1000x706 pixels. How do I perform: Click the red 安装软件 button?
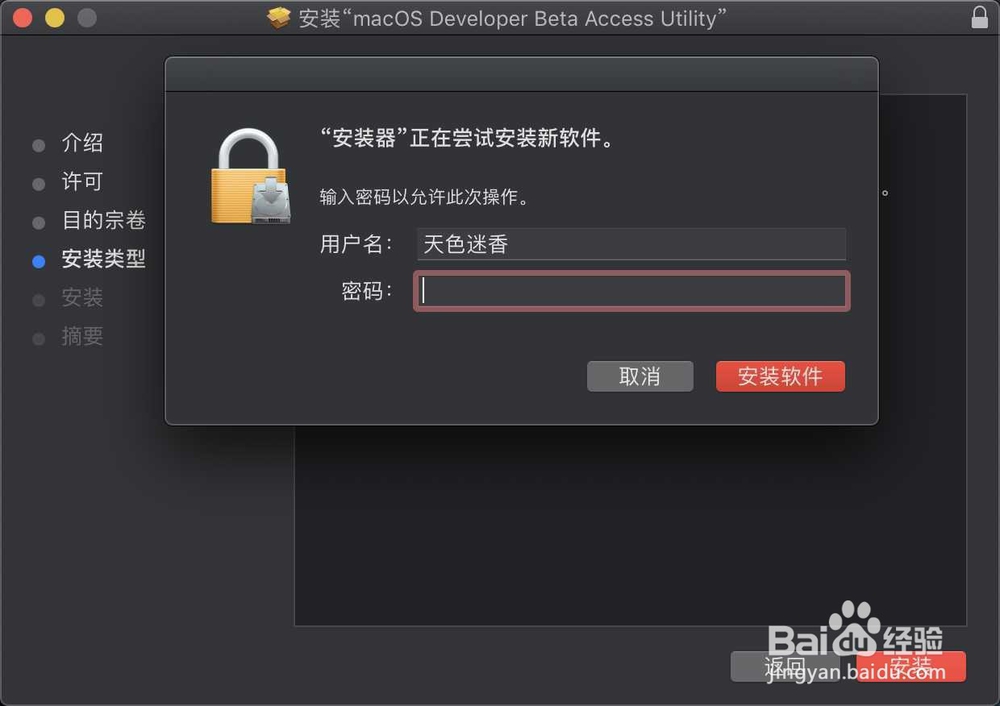click(780, 376)
